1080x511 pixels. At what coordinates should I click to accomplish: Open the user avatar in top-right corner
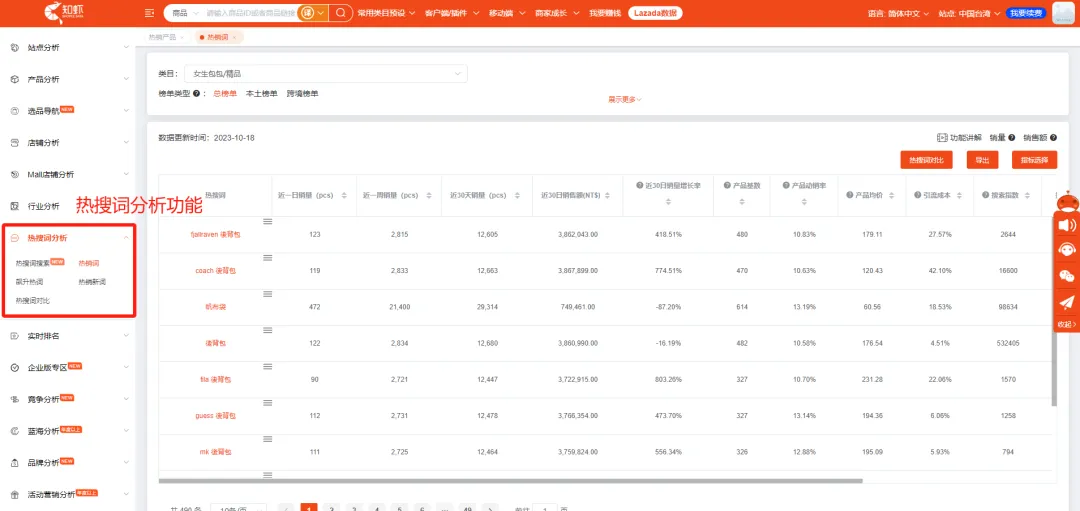(1064, 13)
